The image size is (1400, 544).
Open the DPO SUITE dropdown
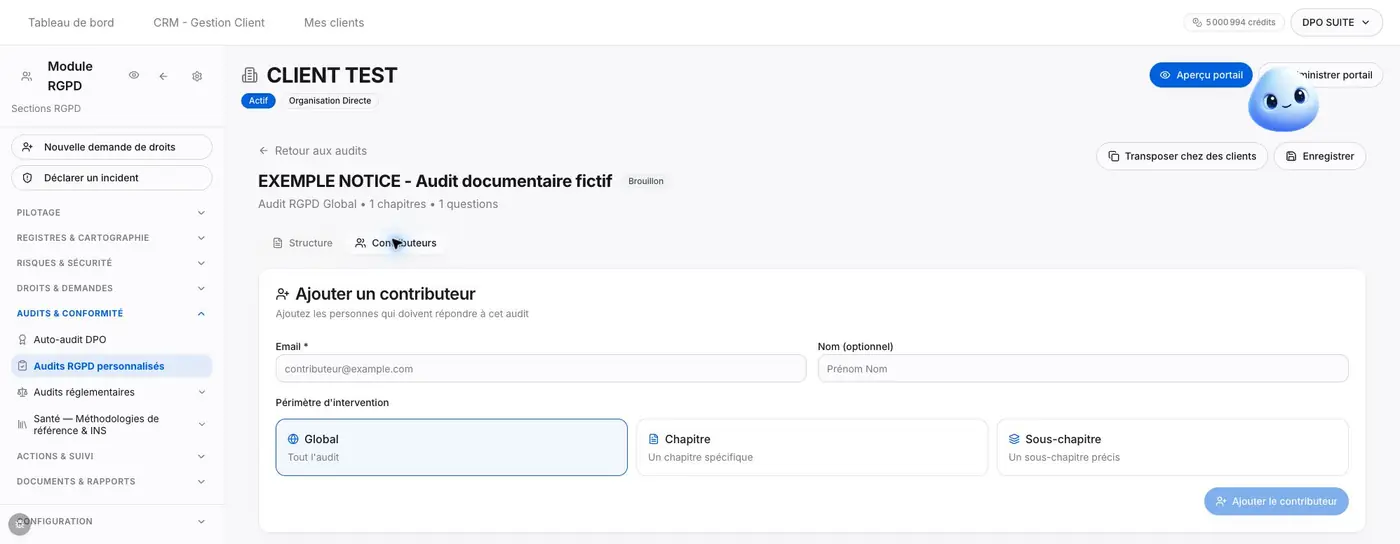1336,22
